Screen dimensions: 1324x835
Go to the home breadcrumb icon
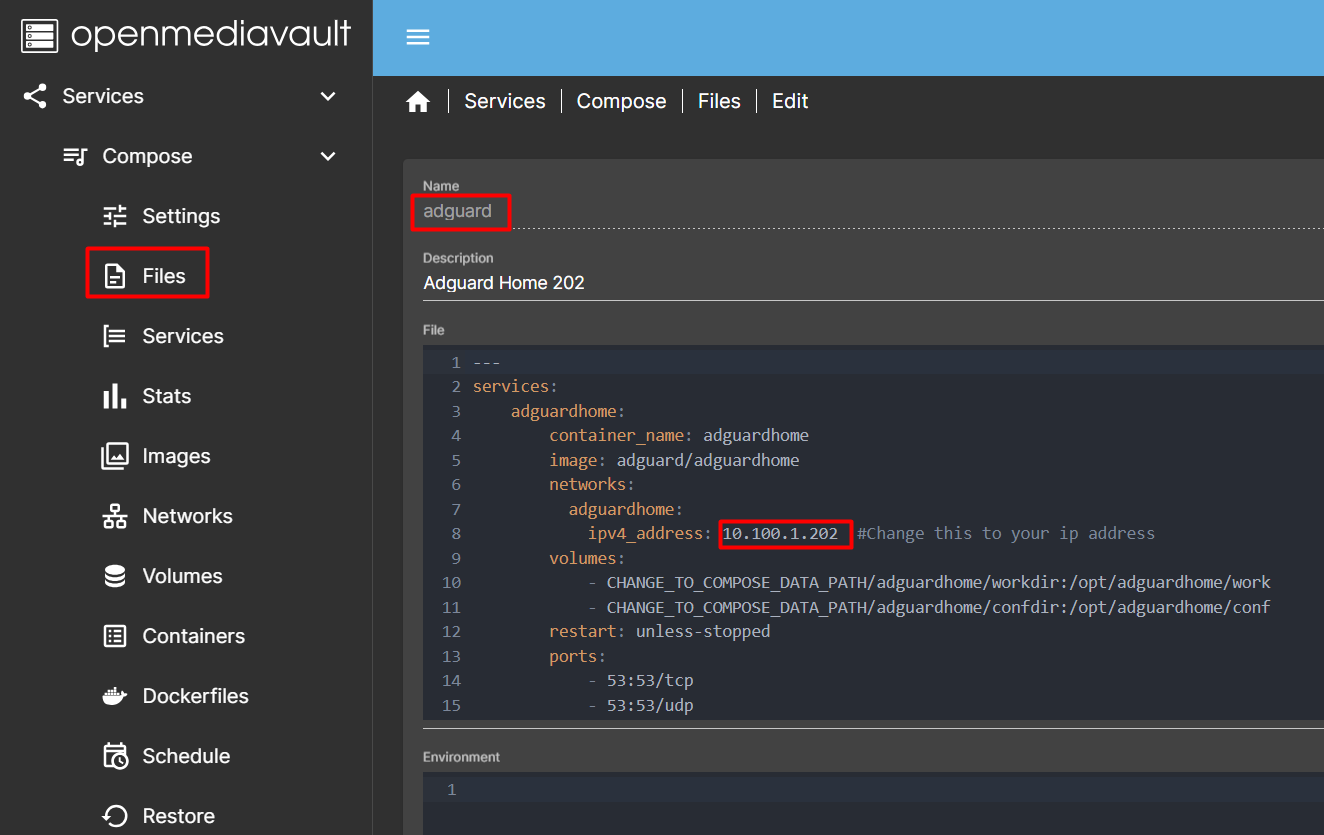click(x=418, y=101)
